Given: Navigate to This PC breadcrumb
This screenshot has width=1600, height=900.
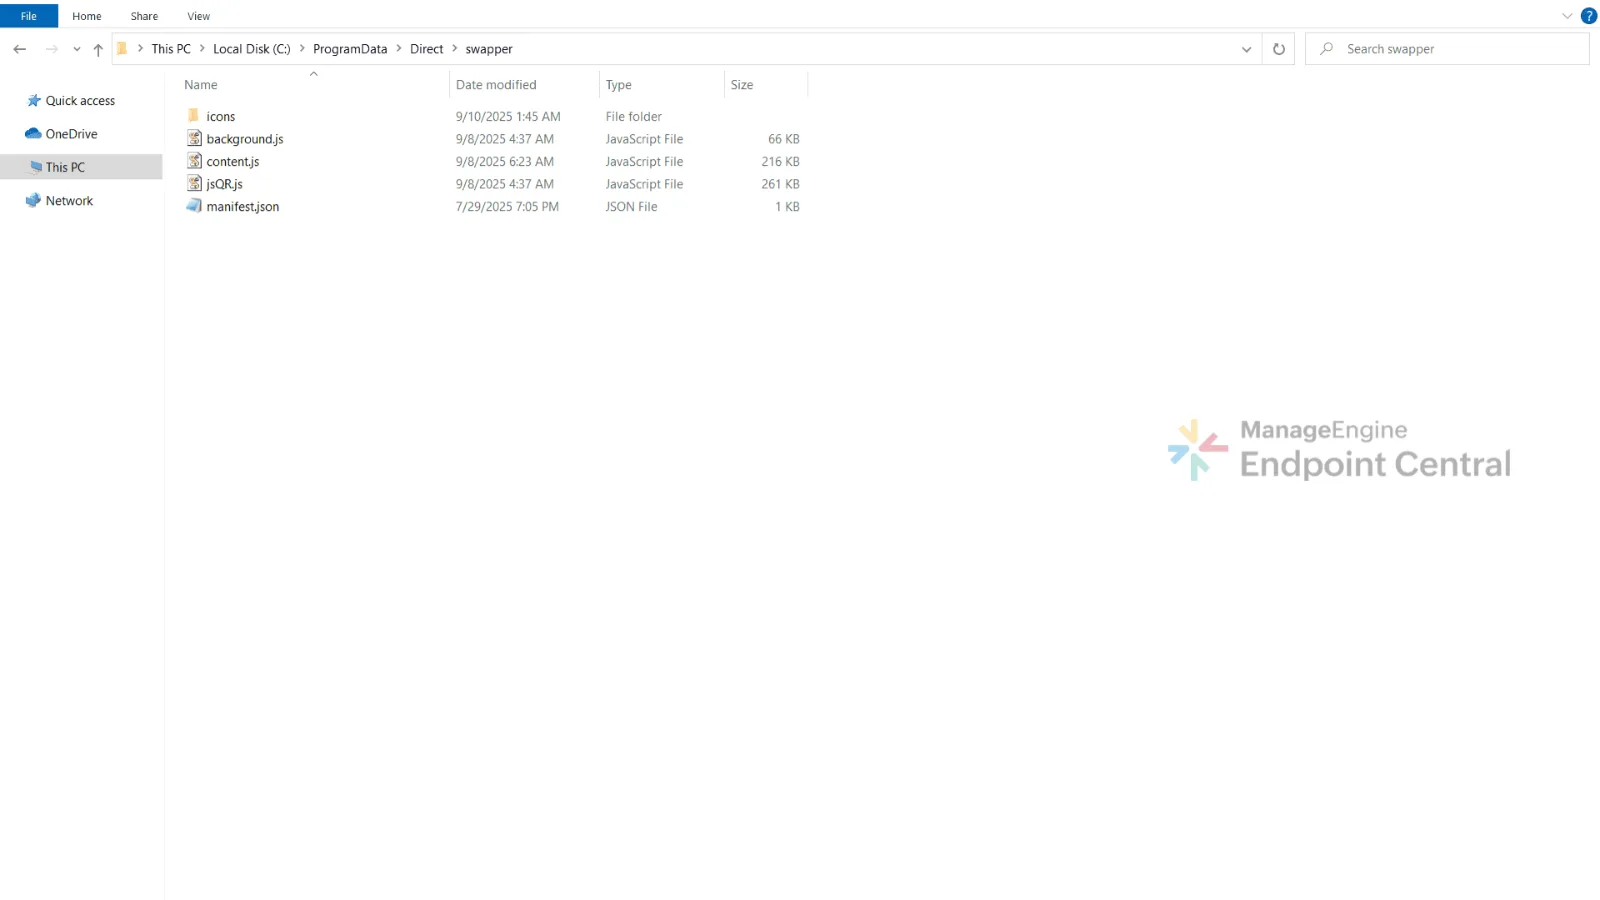Looking at the screenshot, I should (x=171, y=49).
